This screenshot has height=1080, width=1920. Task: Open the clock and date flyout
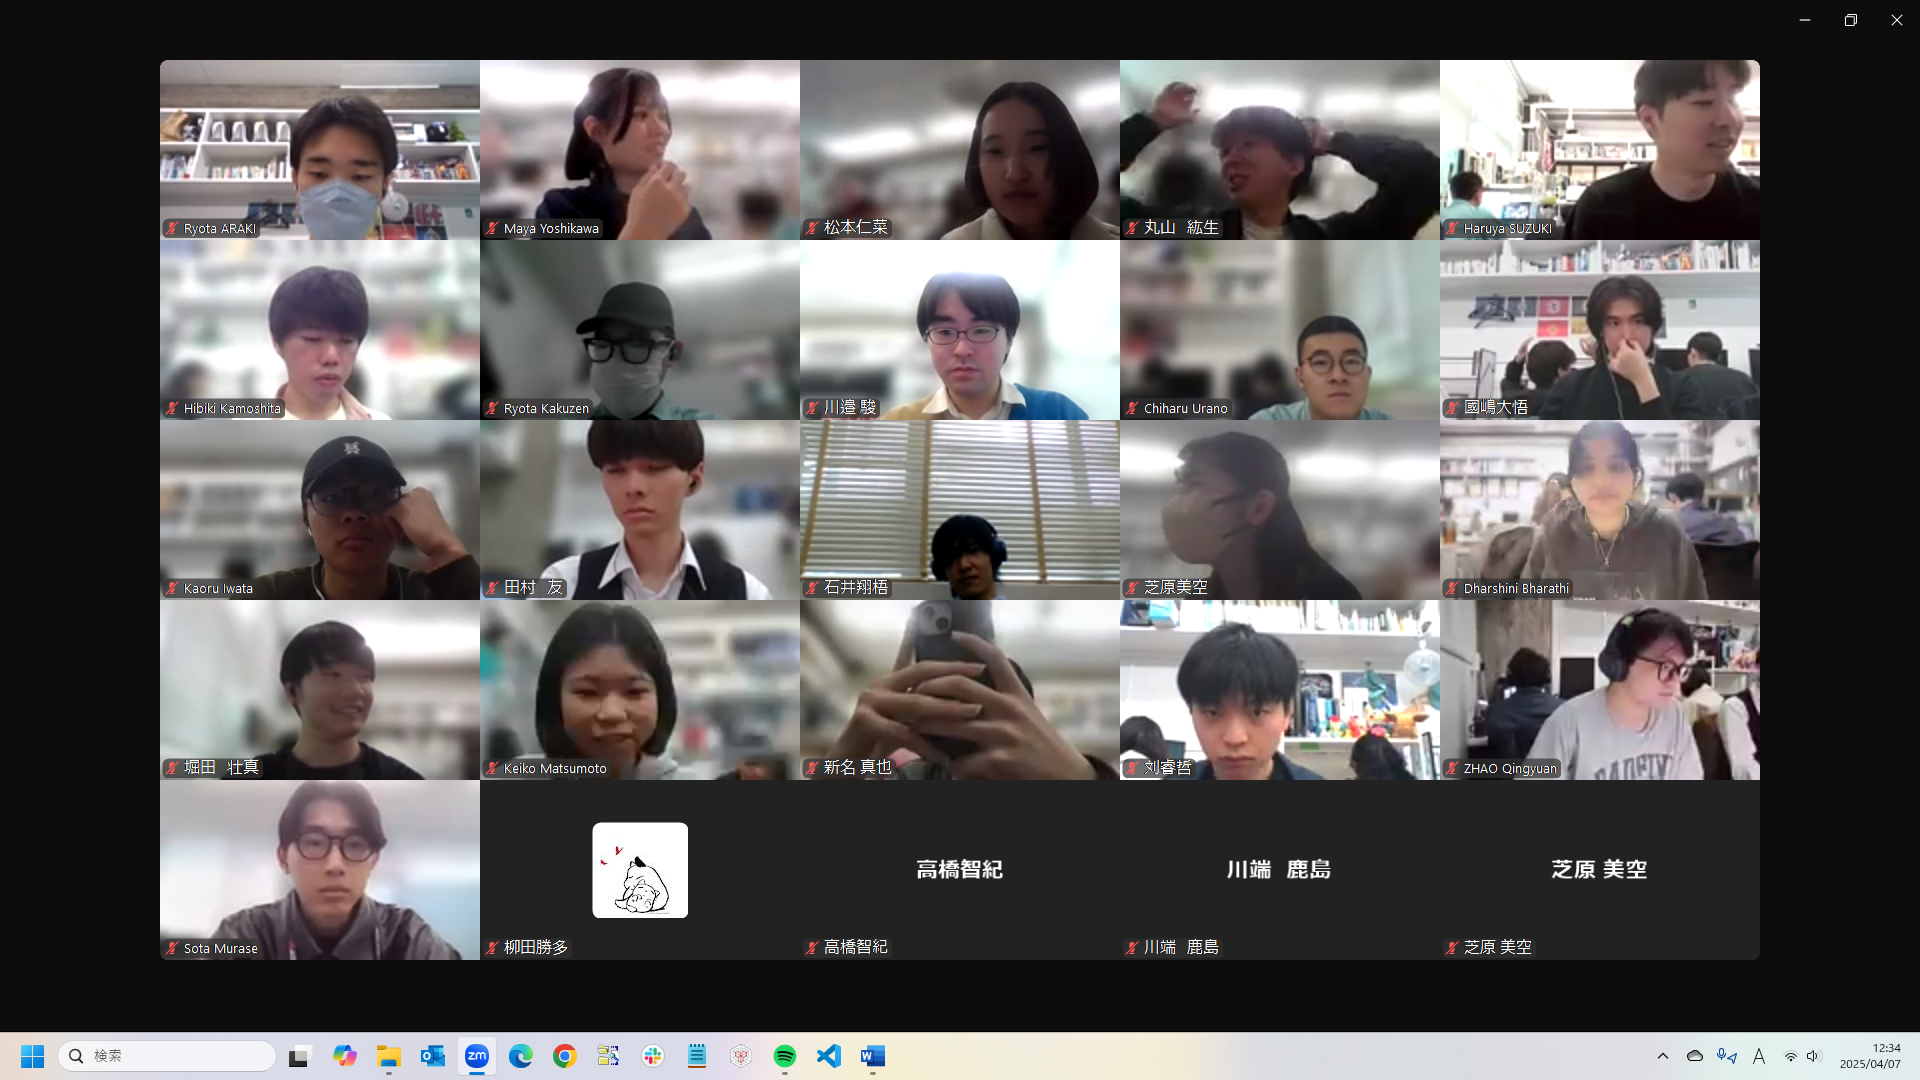pos(1870,1056)
